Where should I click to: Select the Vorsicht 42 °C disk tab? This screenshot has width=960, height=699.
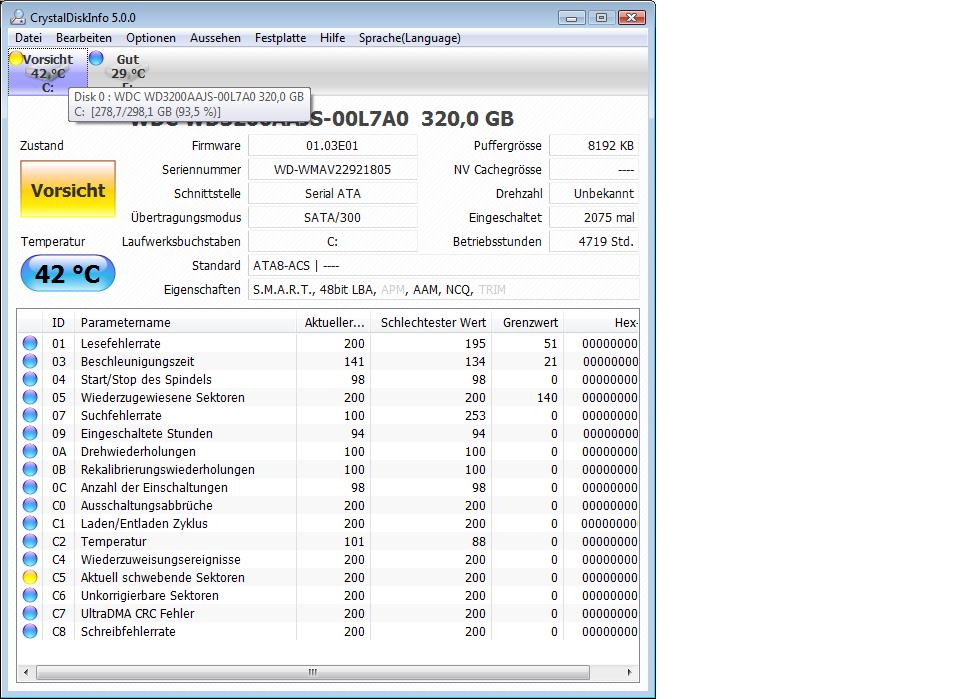coord(48,72)
